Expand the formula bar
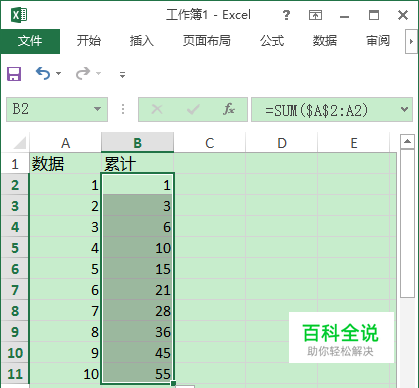The image size is (419, 388). coord(405,109)
